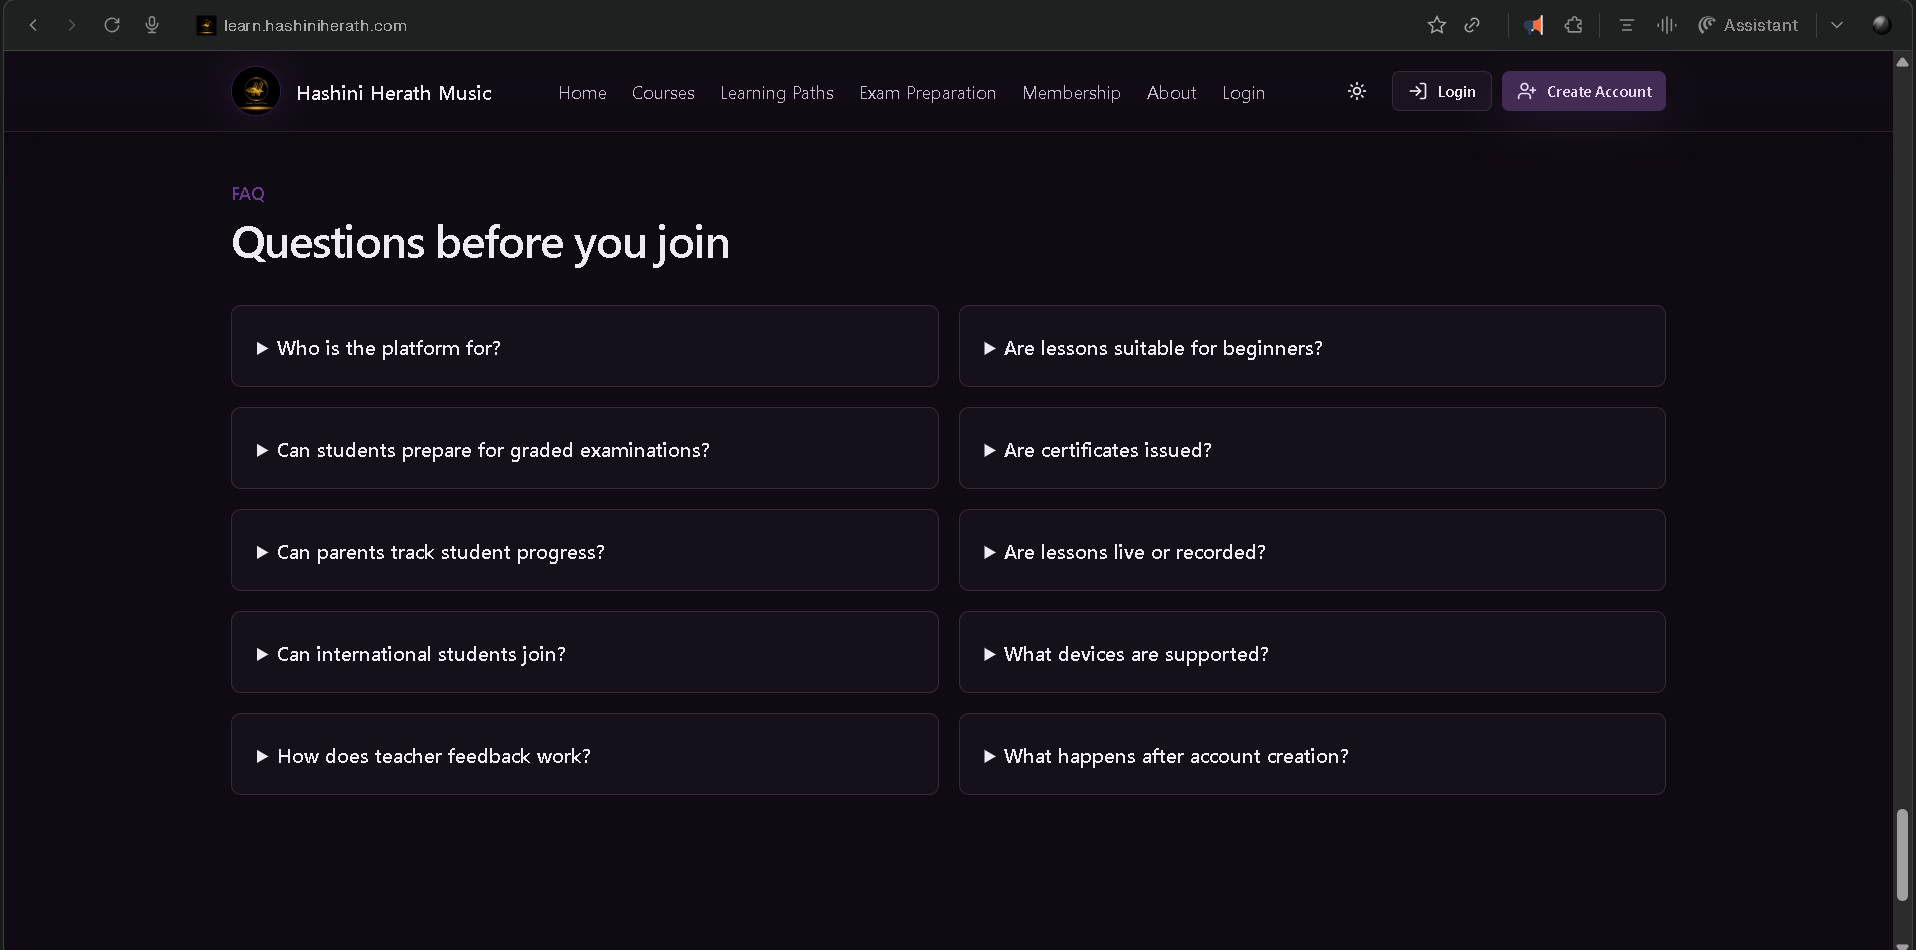Open the extensions puzzle icon
The image size is (1916, 950).
(x=1574, y=25)
